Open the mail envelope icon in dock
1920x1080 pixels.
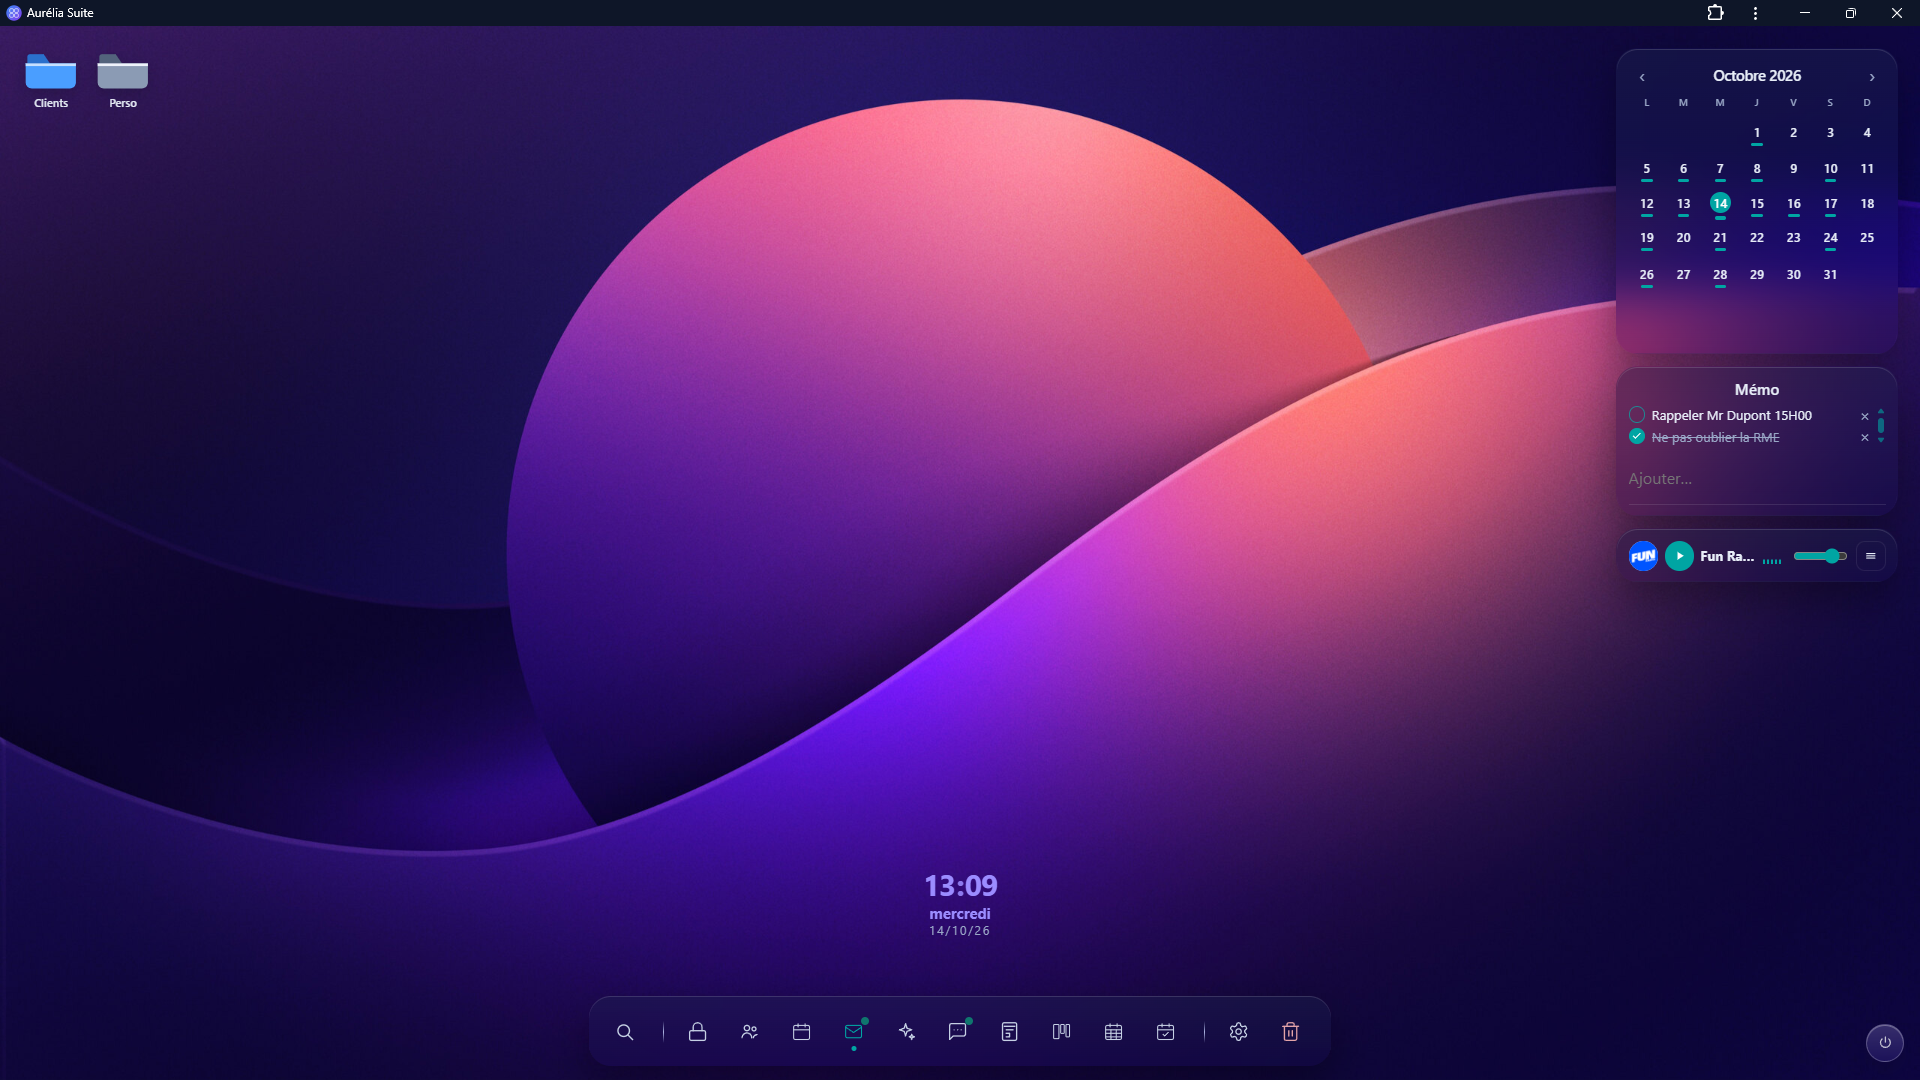pos(854,1032)
